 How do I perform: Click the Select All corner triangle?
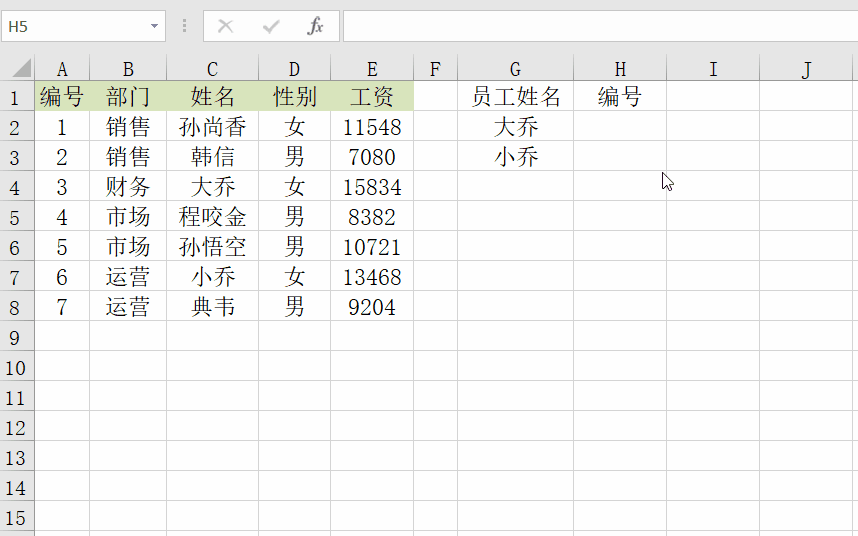(21, 68)
